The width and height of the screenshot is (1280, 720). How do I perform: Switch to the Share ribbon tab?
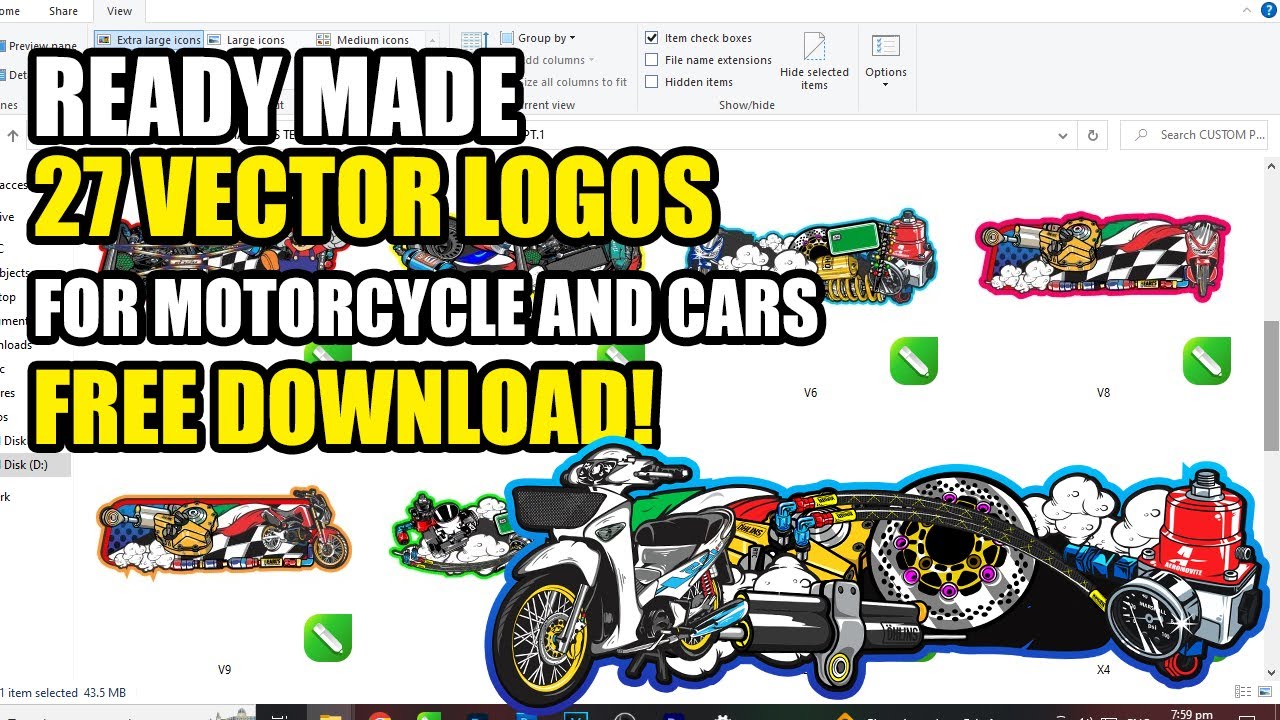63,11
